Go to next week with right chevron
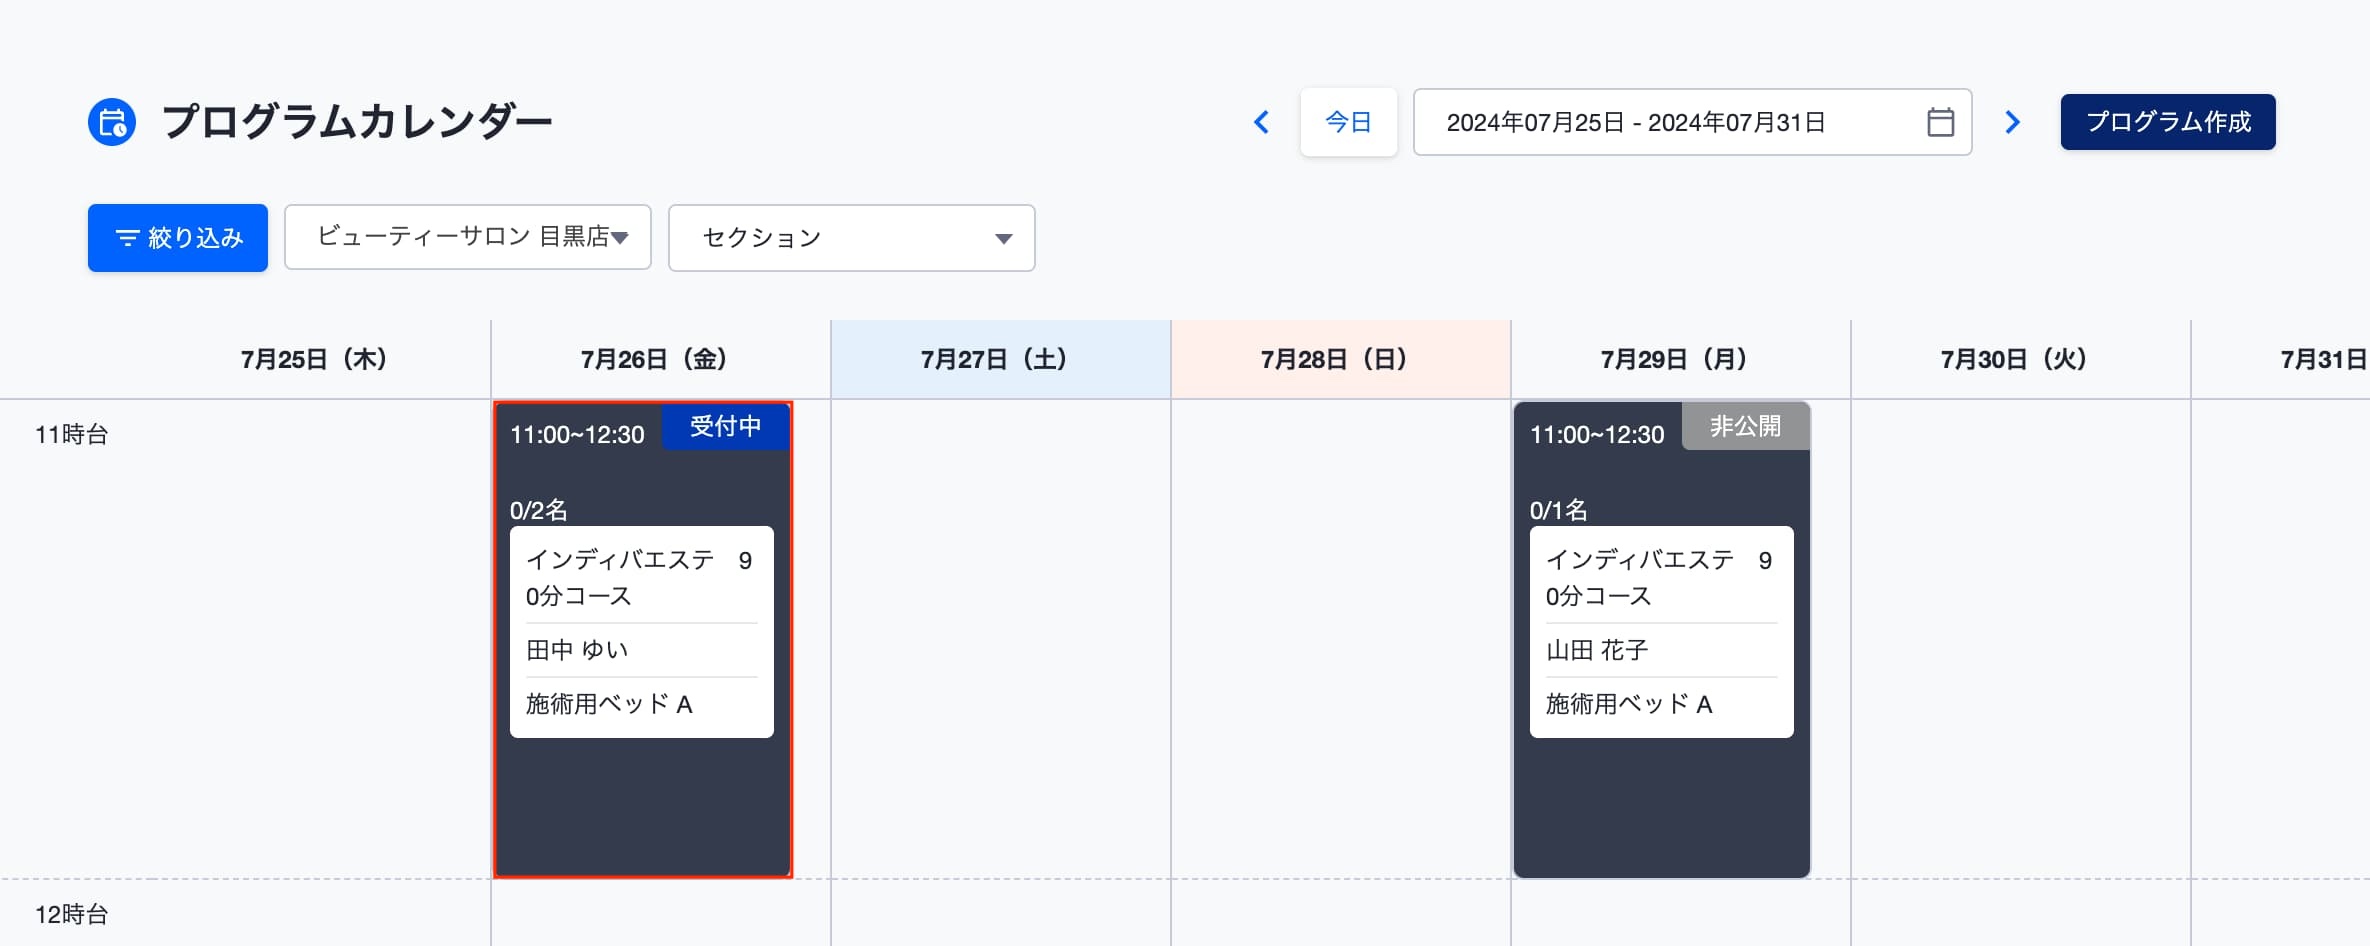The image size is (2370, 946). [x=2012, y=122]
